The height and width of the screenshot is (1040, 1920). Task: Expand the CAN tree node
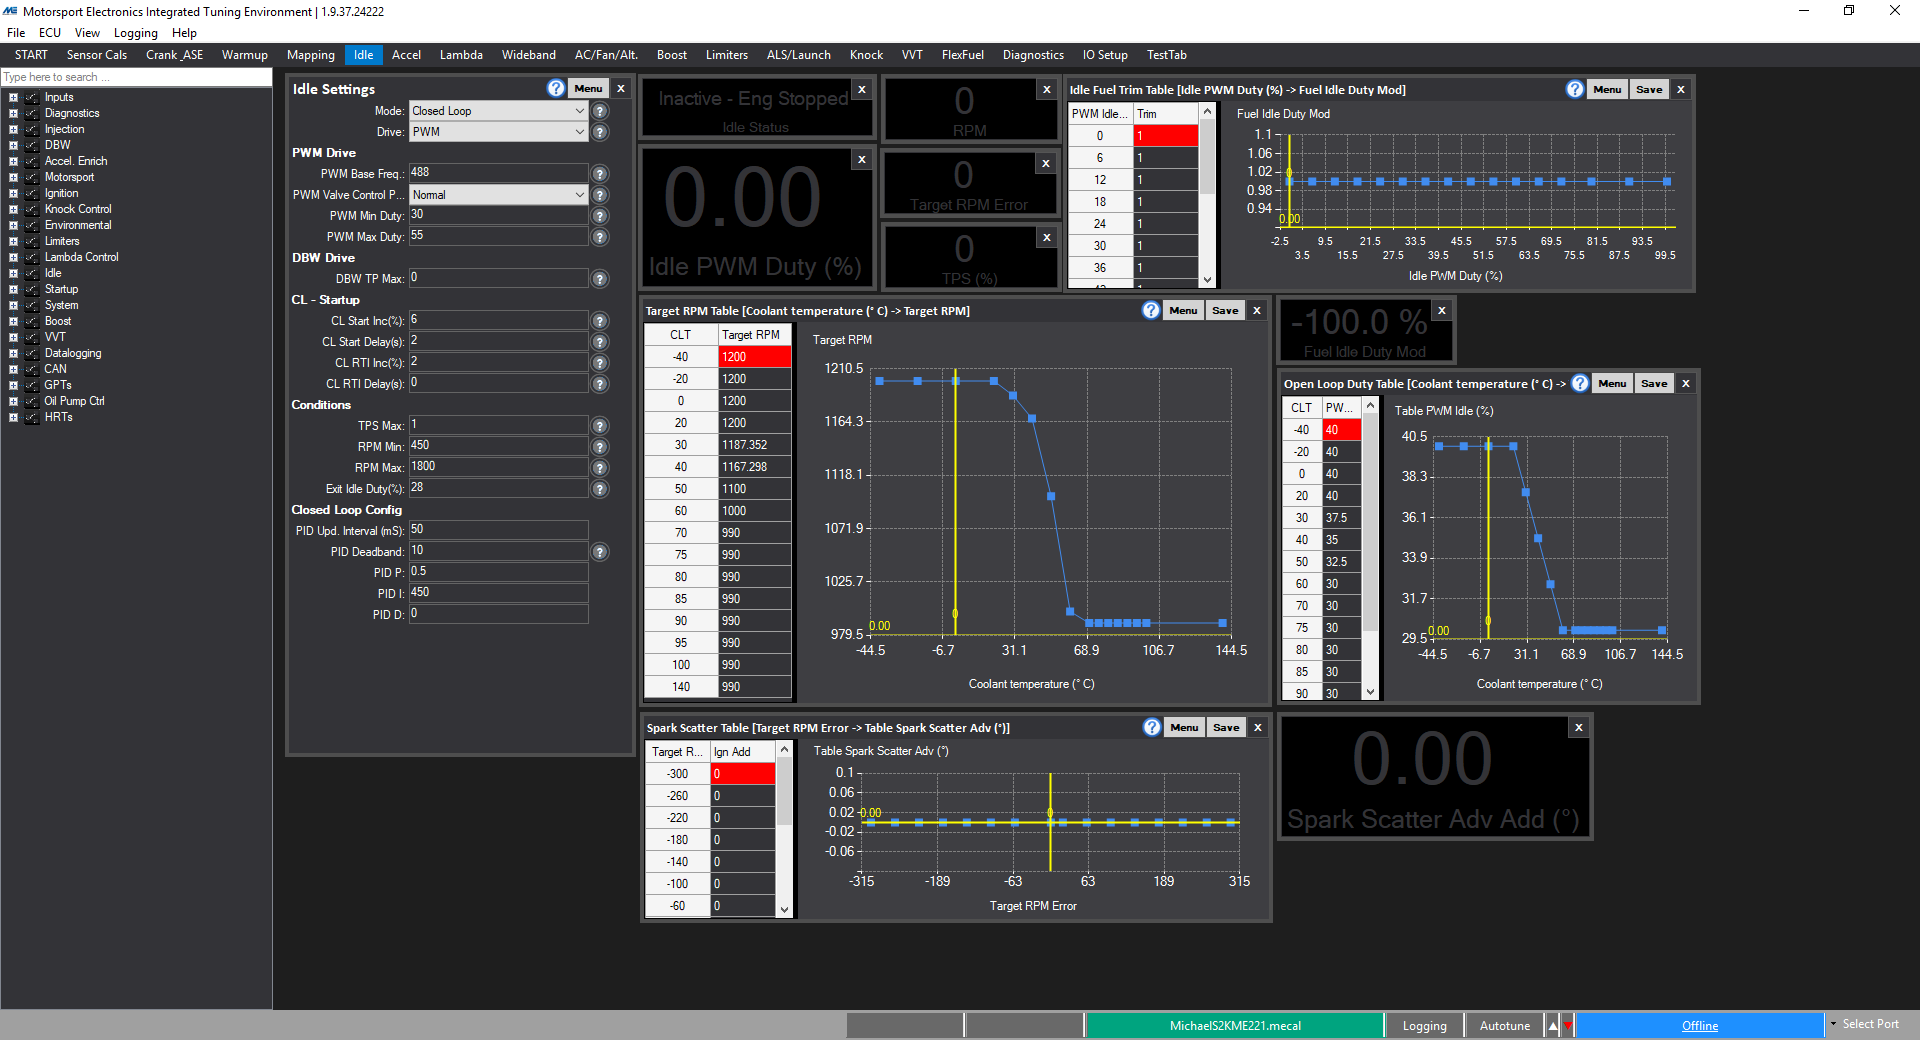click(13, 369)
